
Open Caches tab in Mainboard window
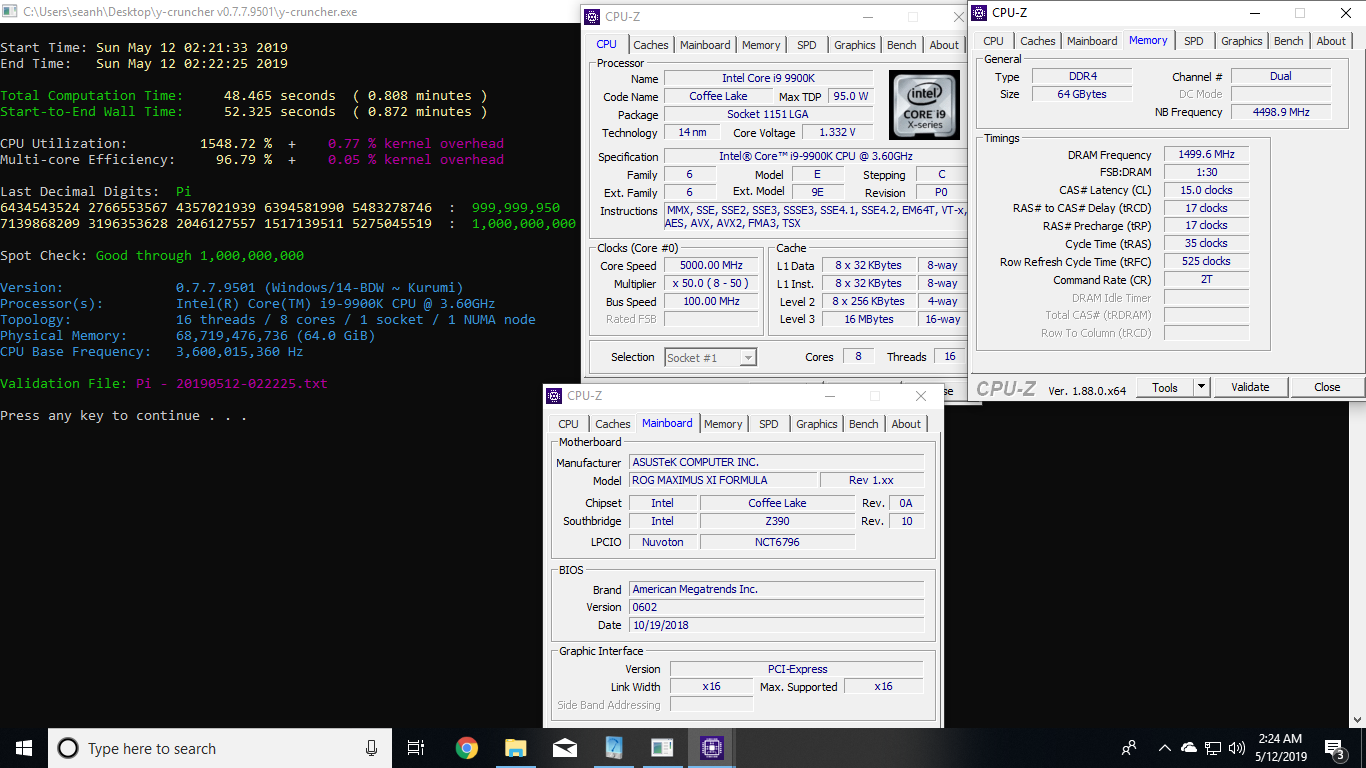click(613, 424)
